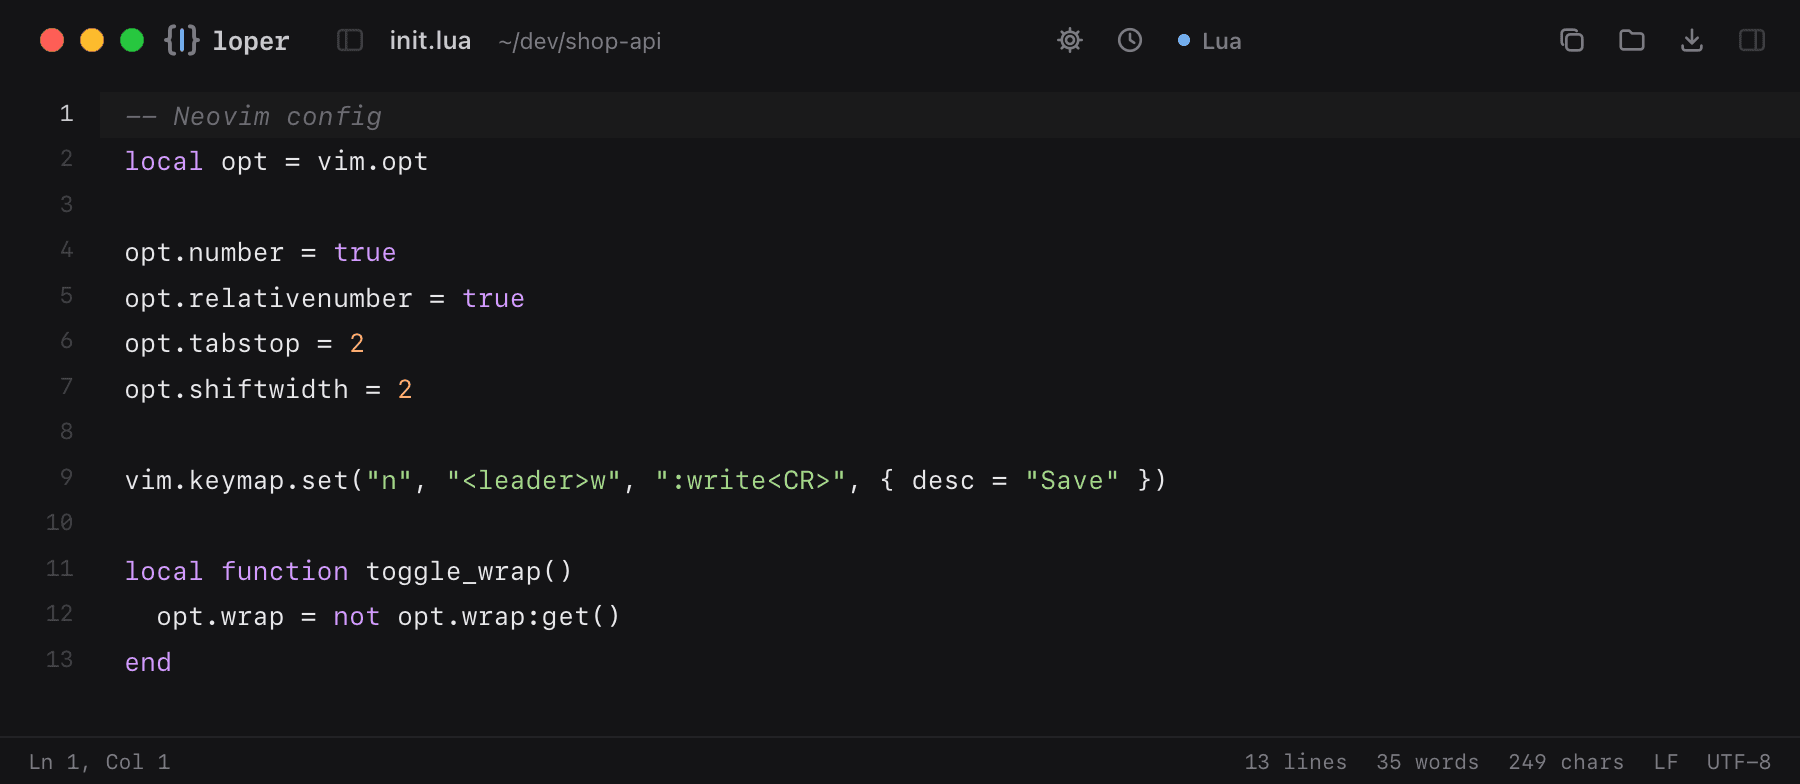The height and width of the screenshot is (784, 1800).
Task: Download the file with the download icon
Action: pyautogui.click(x=1692, y=40)
